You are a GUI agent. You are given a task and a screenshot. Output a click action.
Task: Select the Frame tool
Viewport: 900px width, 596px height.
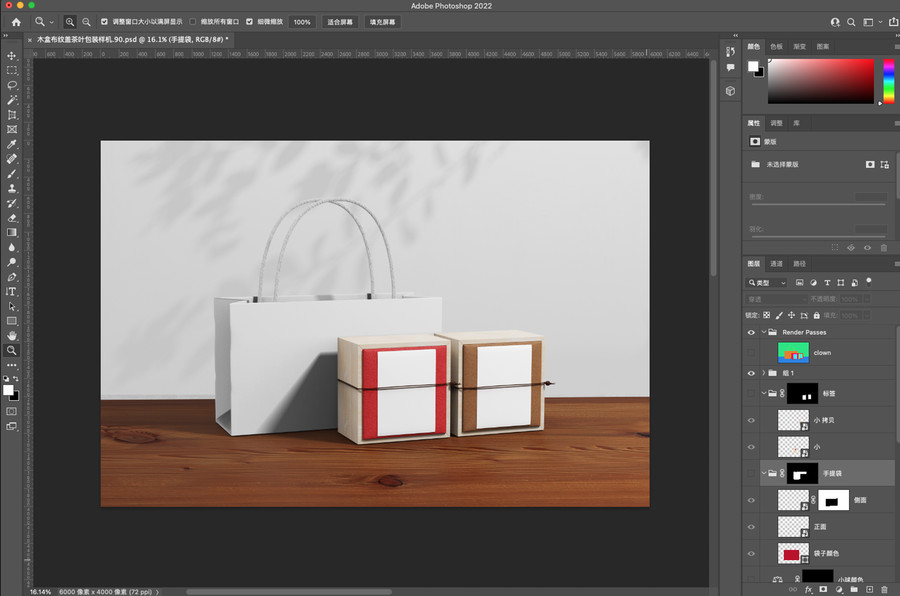coord(11,129)
